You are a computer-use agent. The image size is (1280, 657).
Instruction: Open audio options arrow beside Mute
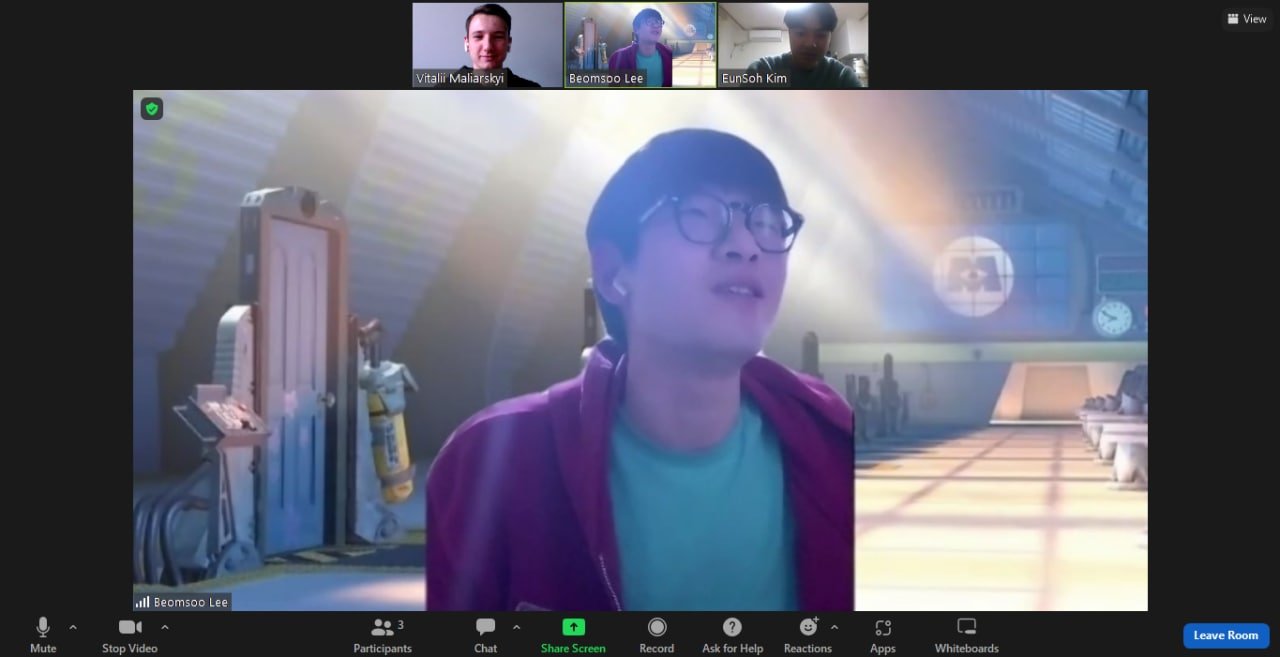(73, 627)
